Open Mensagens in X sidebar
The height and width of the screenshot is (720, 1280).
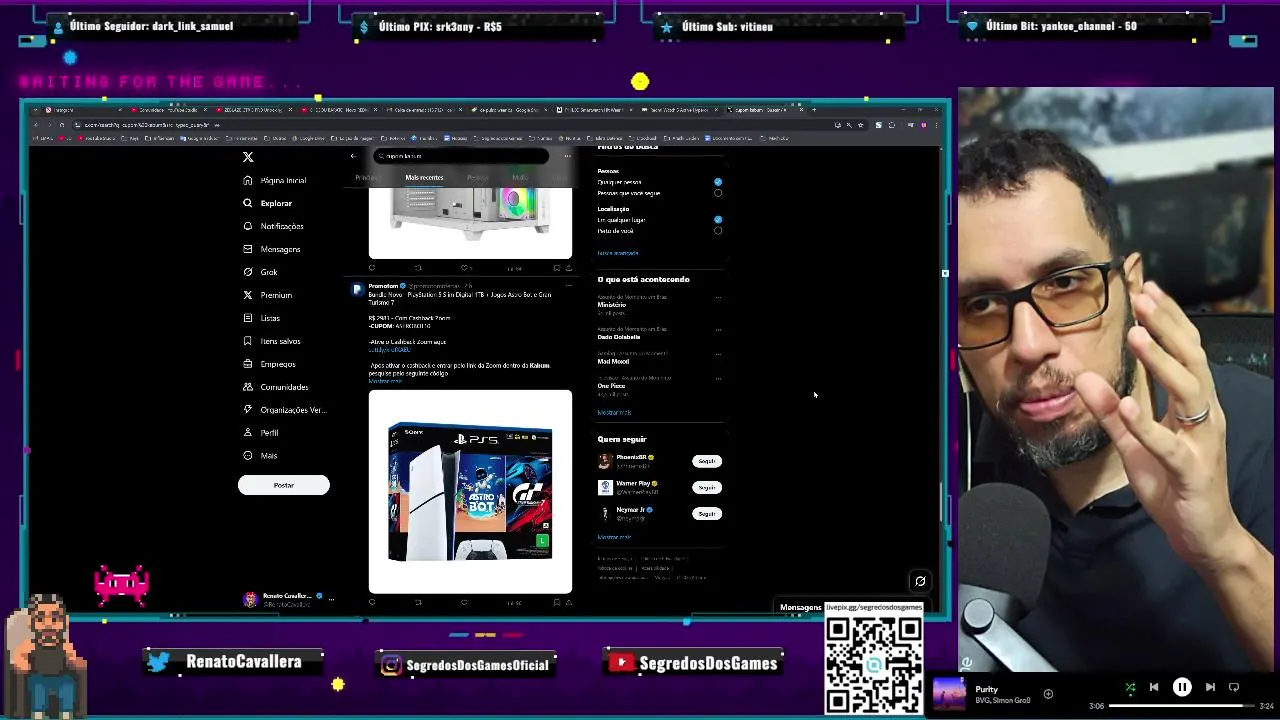point(272,249)
